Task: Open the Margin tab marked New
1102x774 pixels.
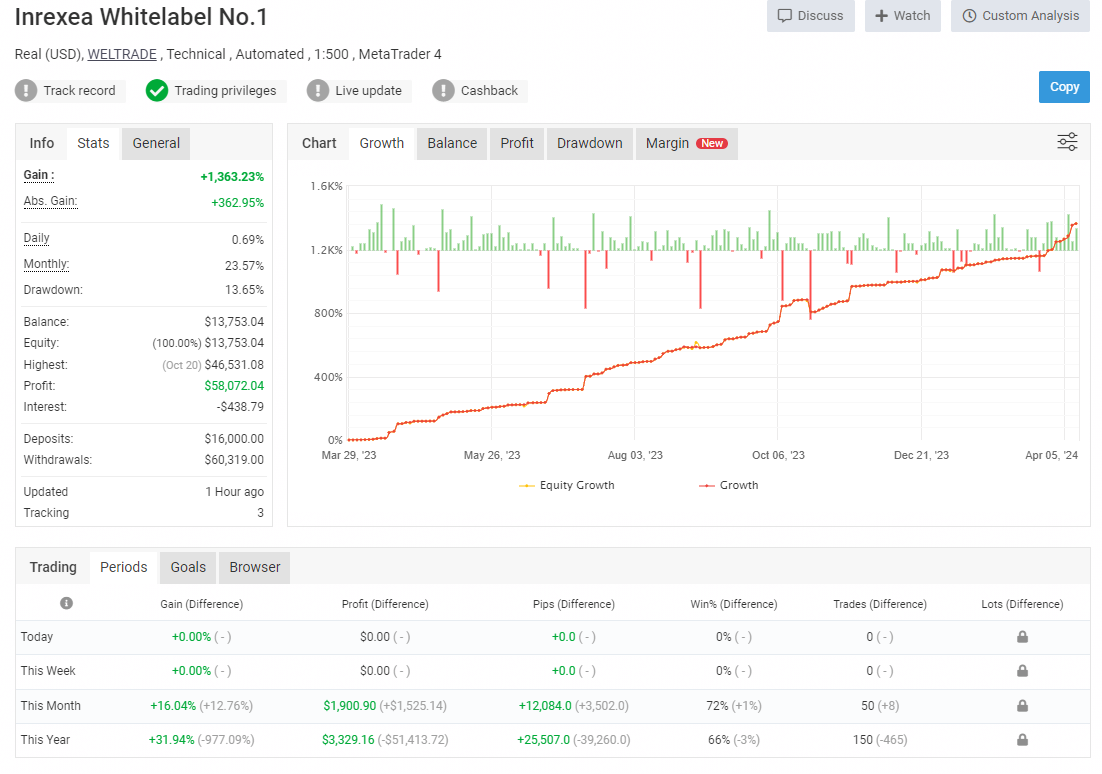Action: coord(685,143)
